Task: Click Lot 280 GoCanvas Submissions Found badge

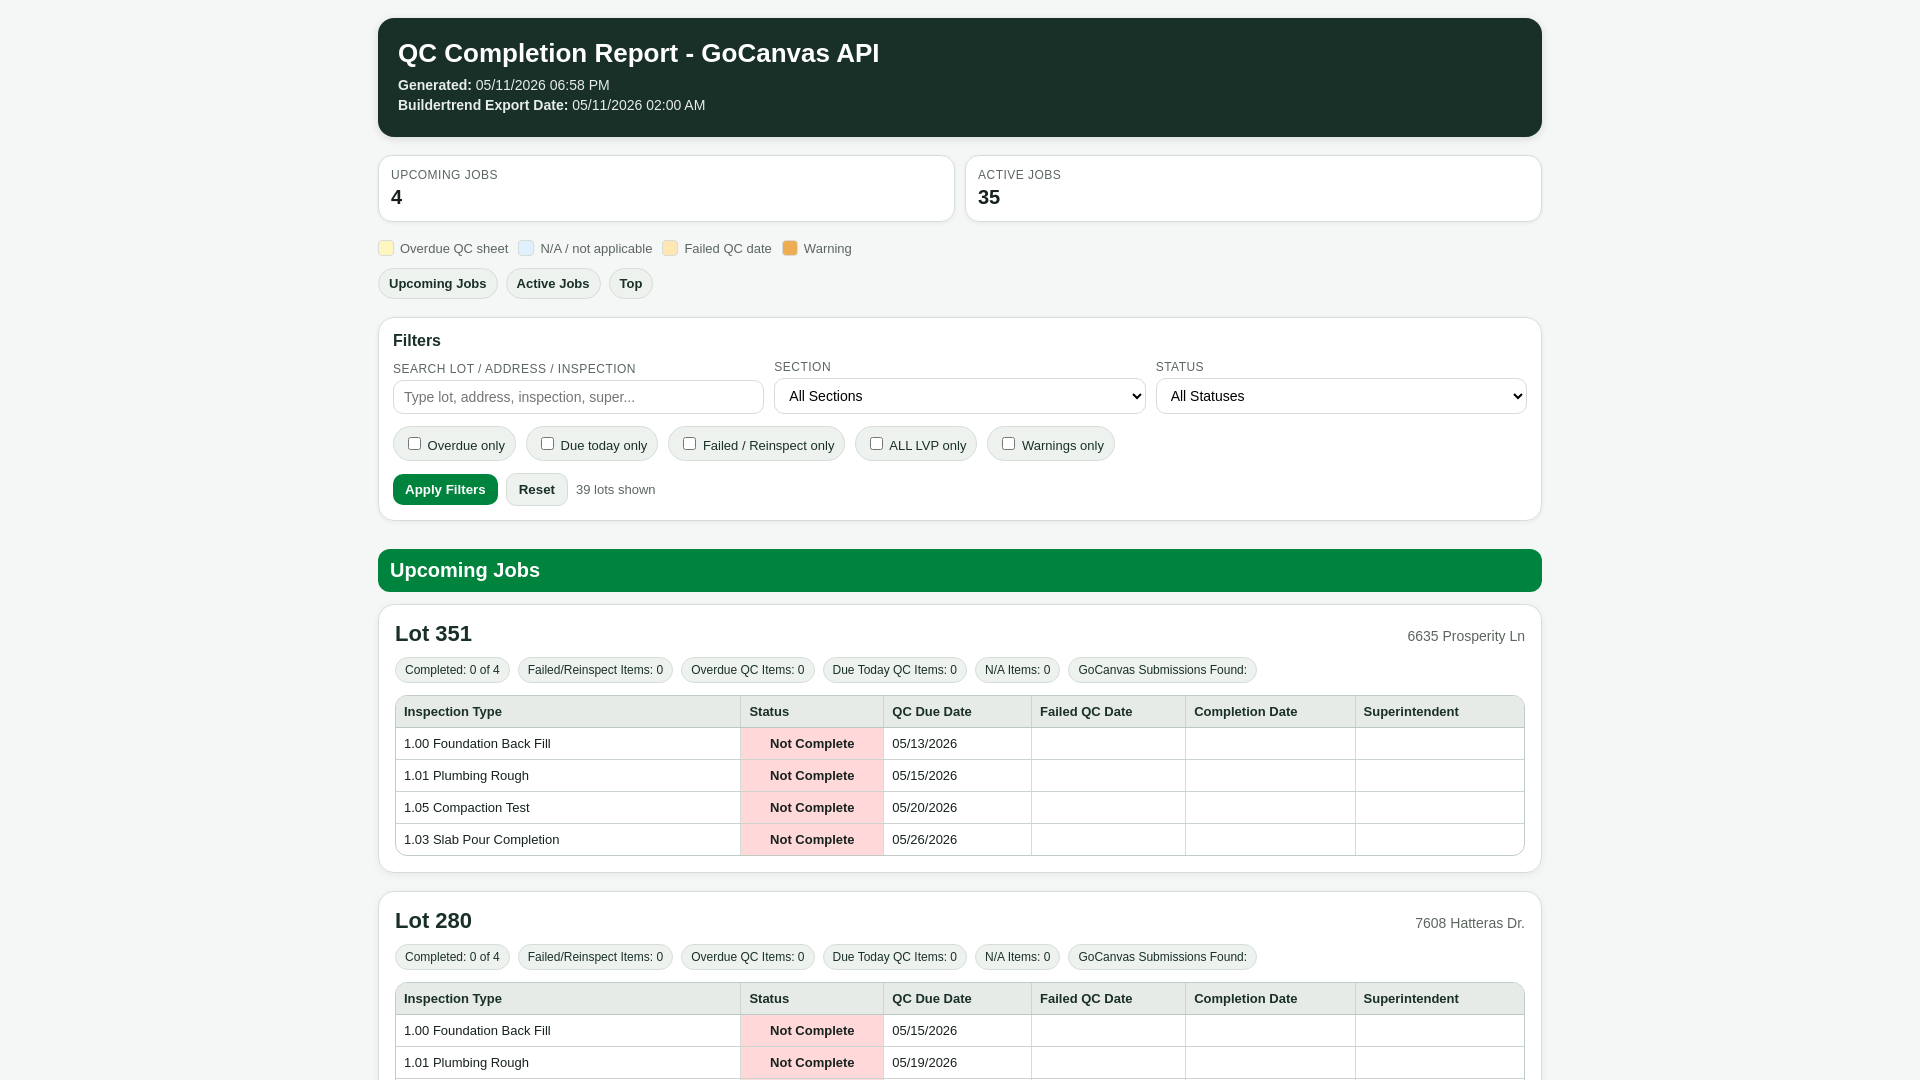Action: point(1162,957)
